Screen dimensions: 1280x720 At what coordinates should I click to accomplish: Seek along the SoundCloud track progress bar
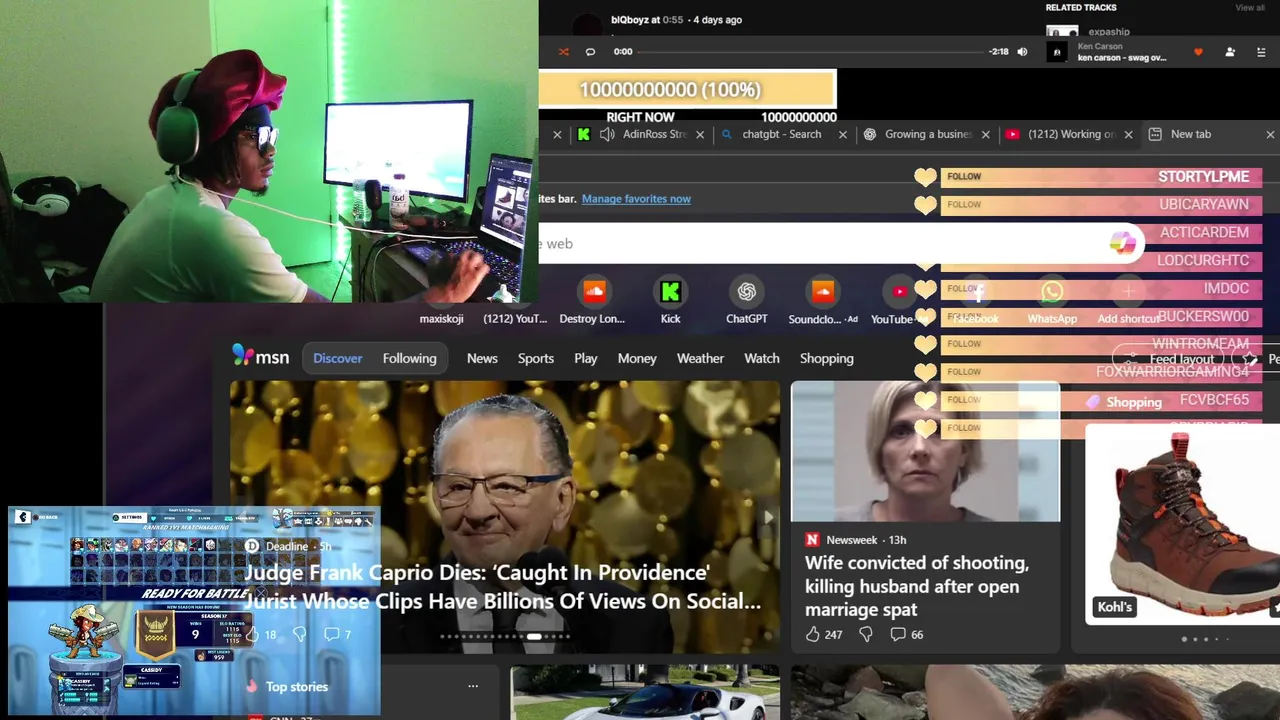[x=810, y=52]
